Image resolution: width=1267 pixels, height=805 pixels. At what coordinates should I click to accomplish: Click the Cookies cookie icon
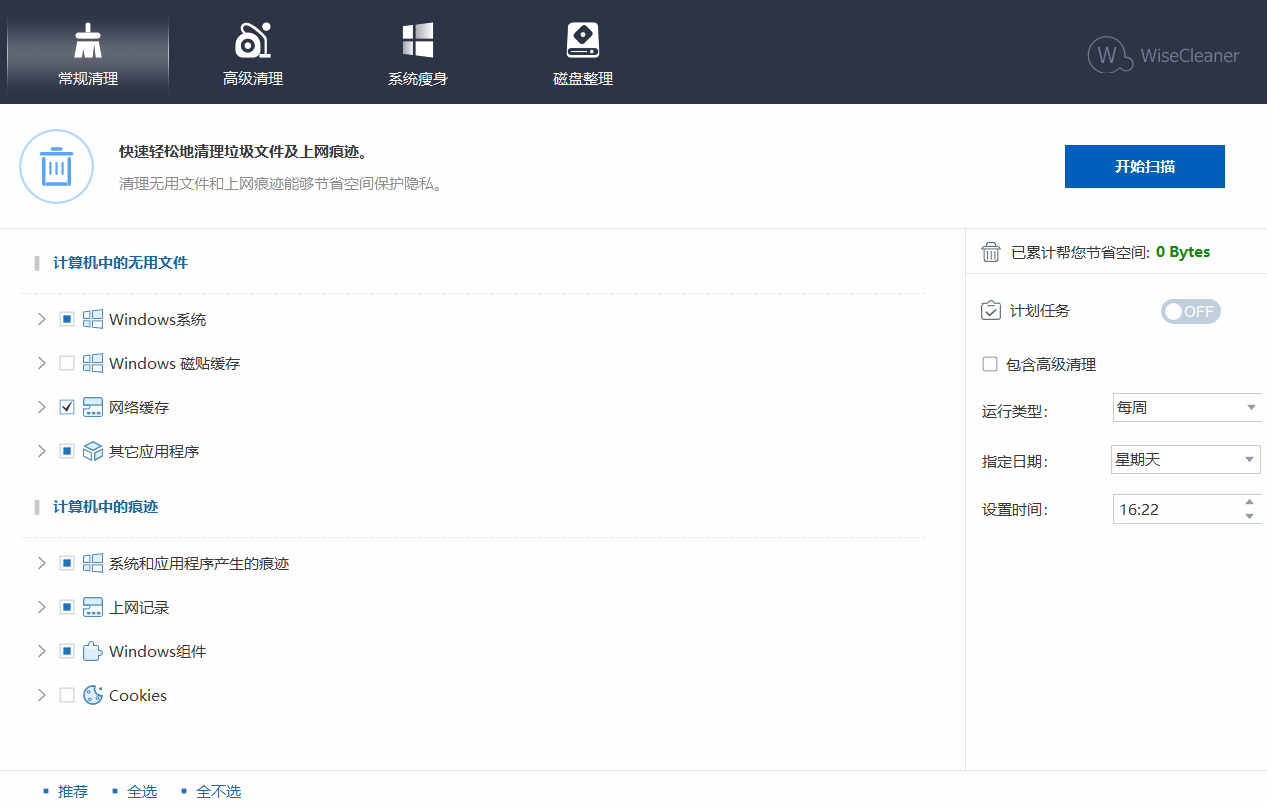coord(93,695)
